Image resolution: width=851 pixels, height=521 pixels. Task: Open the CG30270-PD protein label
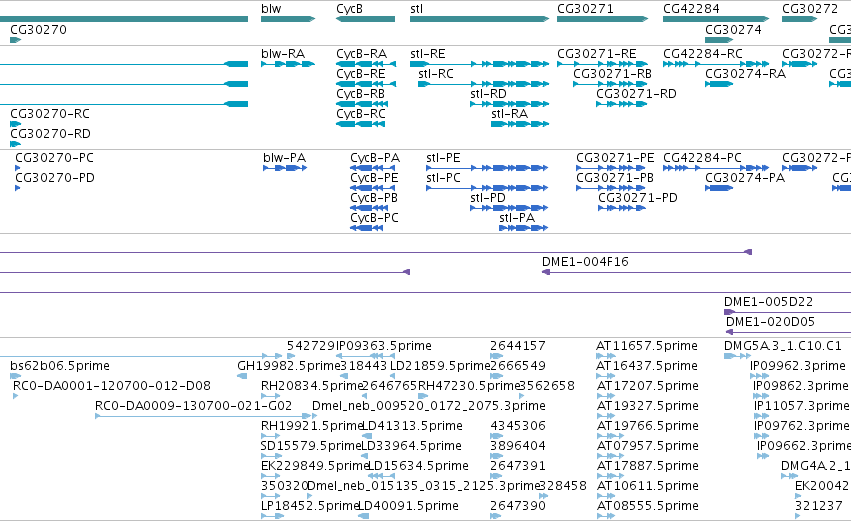coord(55,178)
